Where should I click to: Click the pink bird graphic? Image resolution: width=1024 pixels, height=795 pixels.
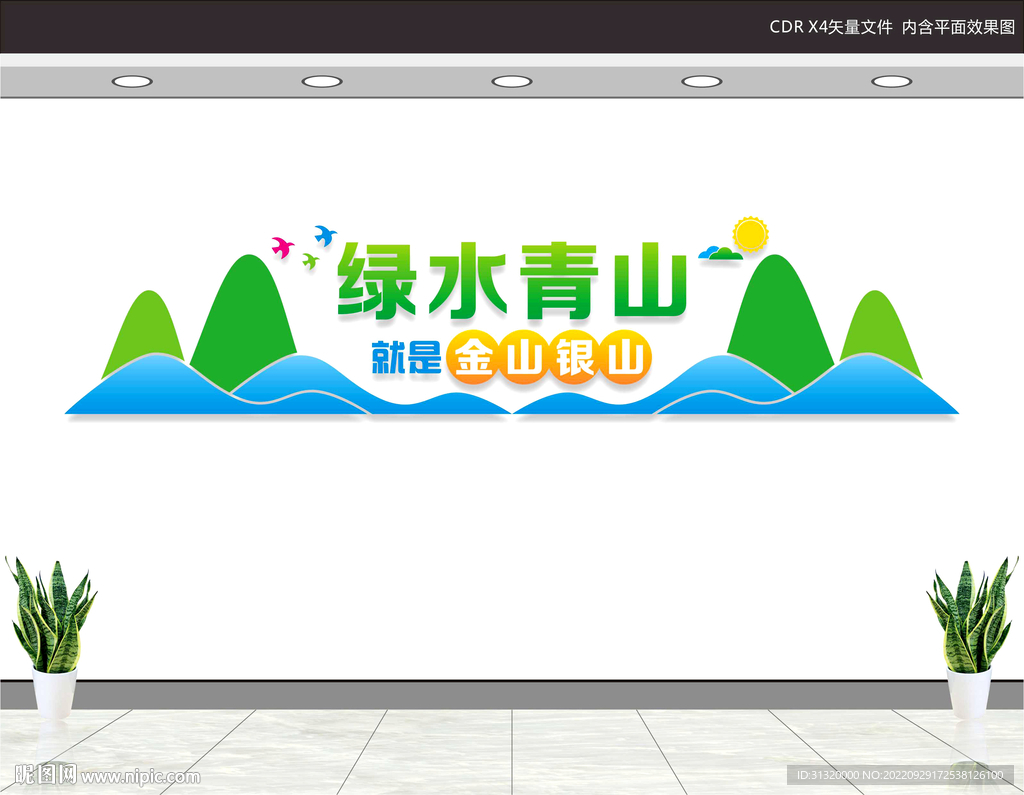[x=282, y=247]
